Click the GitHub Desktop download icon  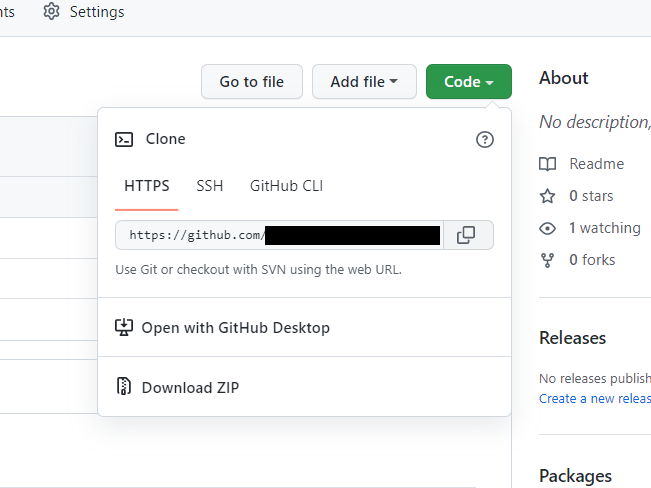pyautogui.click(x=124, y=327)
